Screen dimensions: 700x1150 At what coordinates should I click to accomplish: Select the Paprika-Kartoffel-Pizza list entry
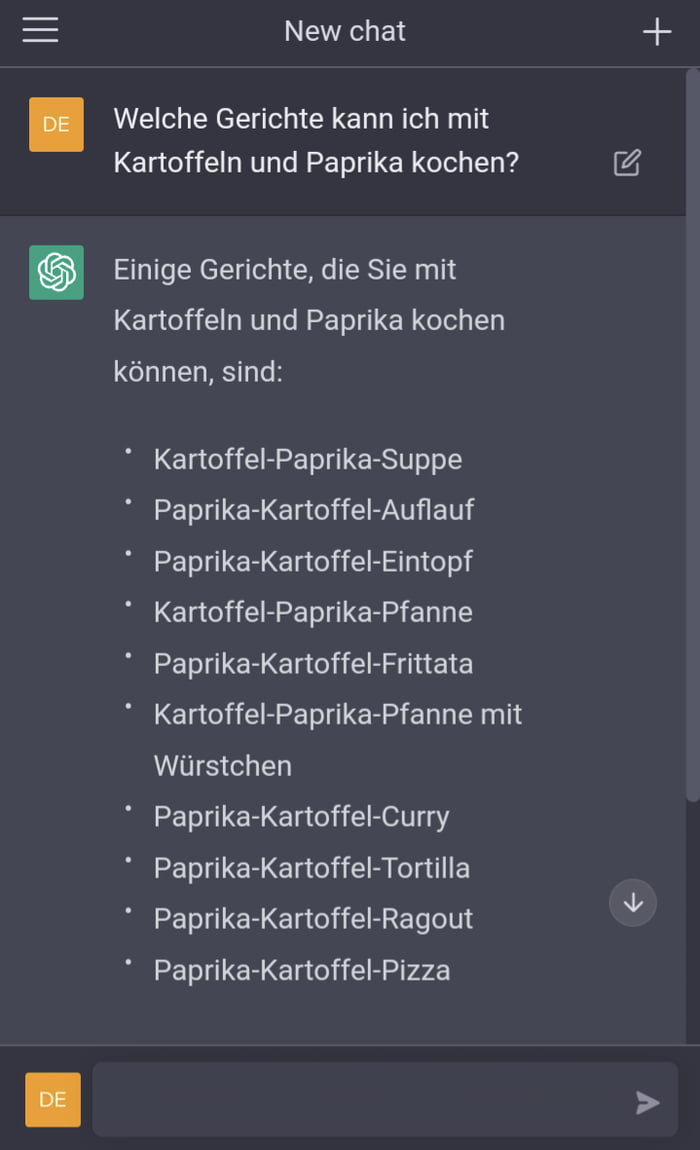301,970
